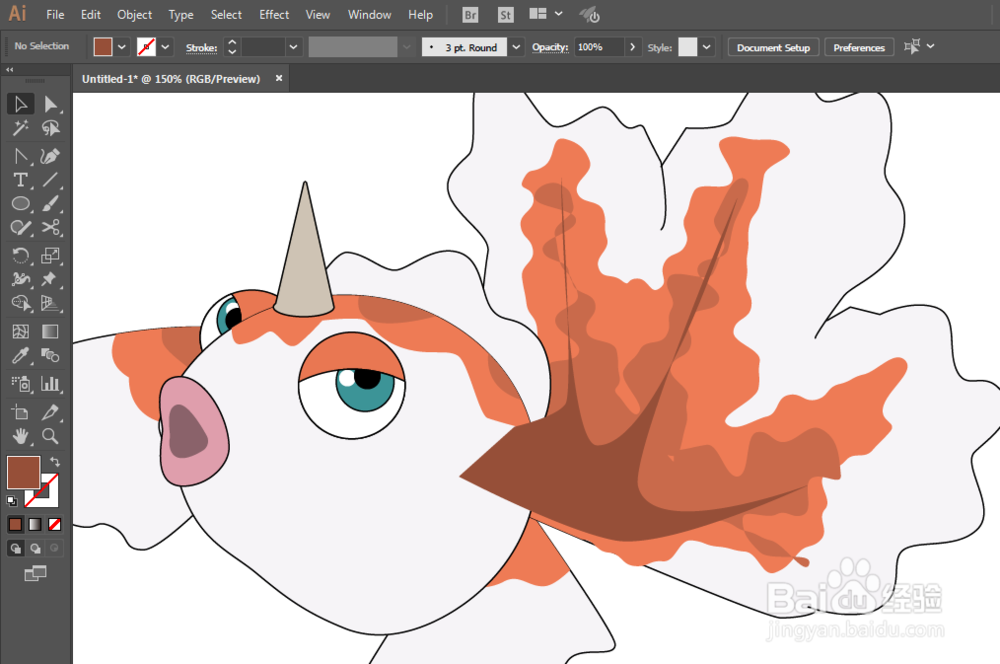Open the Window menu
Image resolution: width=1000 pixels, height=664 pixels.
click(369, 15)
